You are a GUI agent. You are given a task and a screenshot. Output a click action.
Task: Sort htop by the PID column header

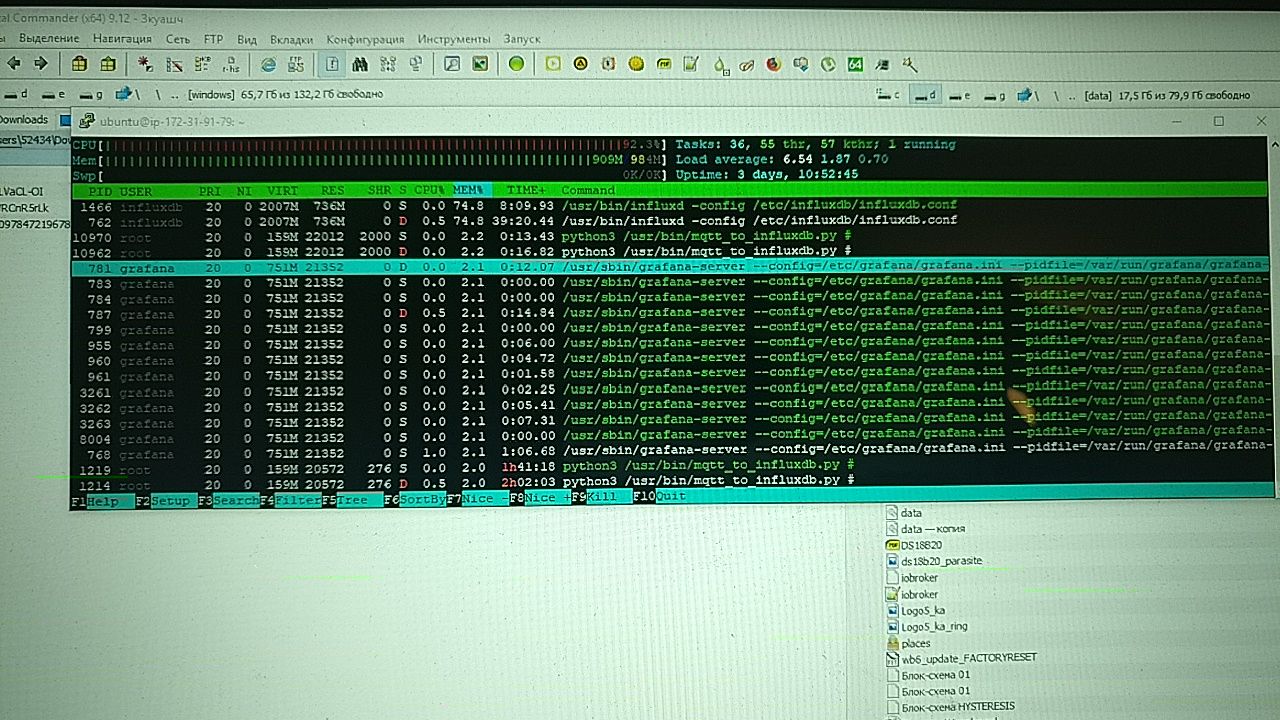[x=100, y=190]
